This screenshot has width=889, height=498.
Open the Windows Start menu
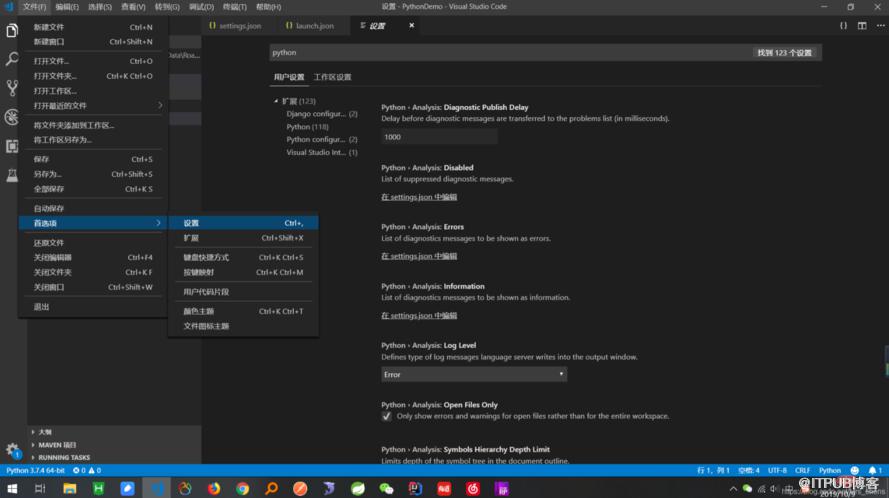tap(12, 488)
